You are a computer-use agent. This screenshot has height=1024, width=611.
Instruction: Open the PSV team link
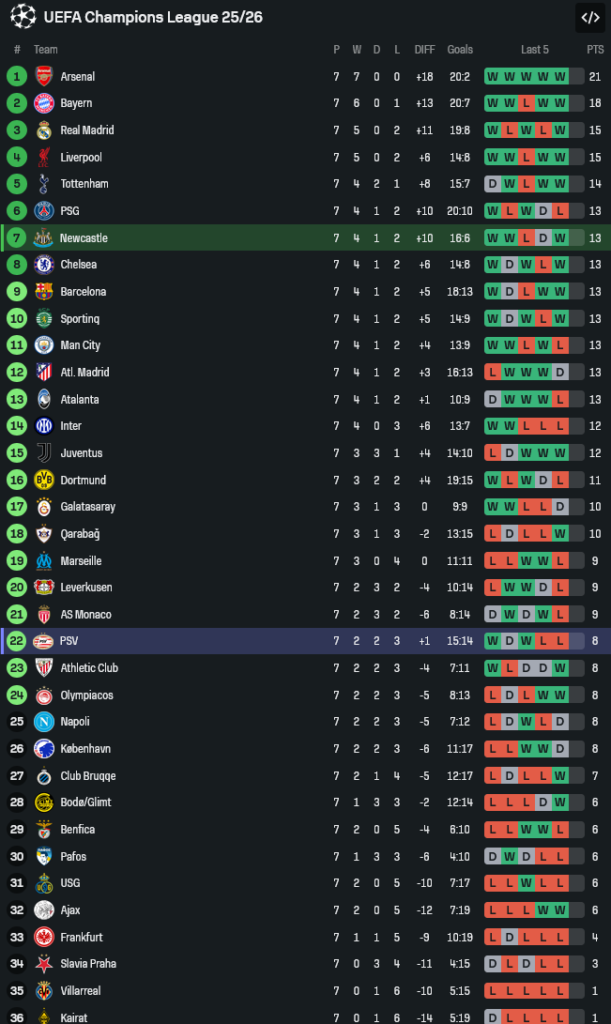pos(69,641)
